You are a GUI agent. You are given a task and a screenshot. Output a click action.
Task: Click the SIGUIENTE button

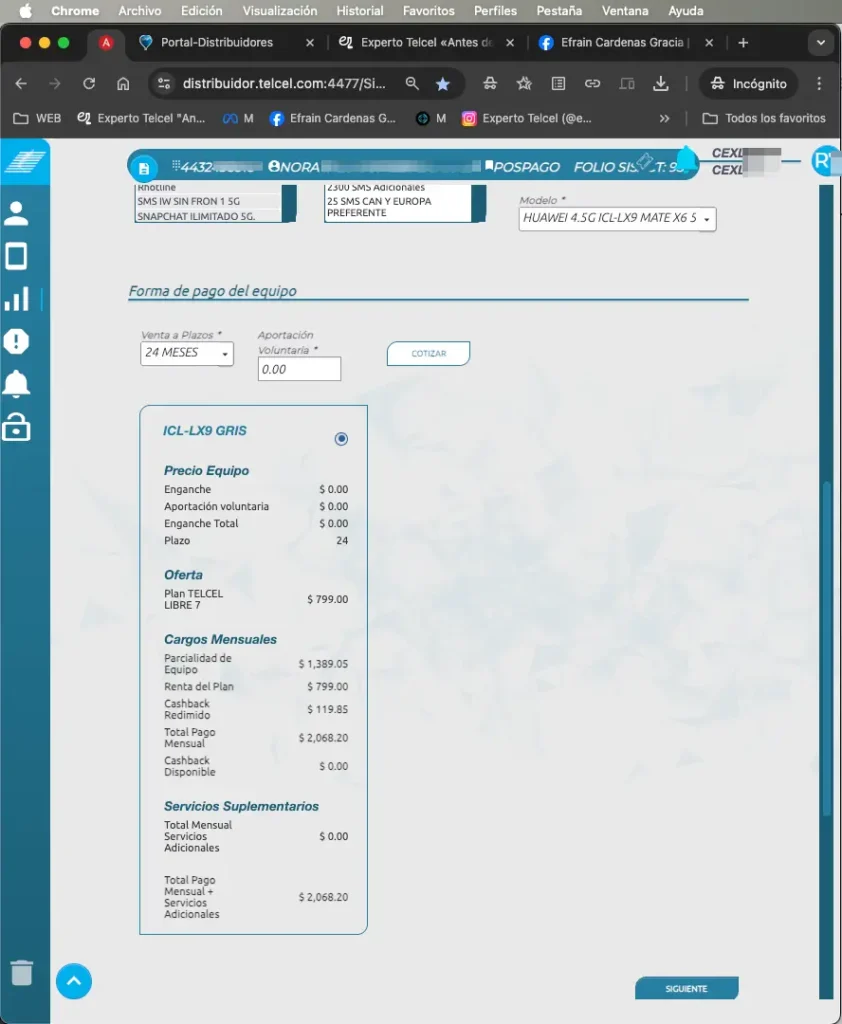(687, 988)
